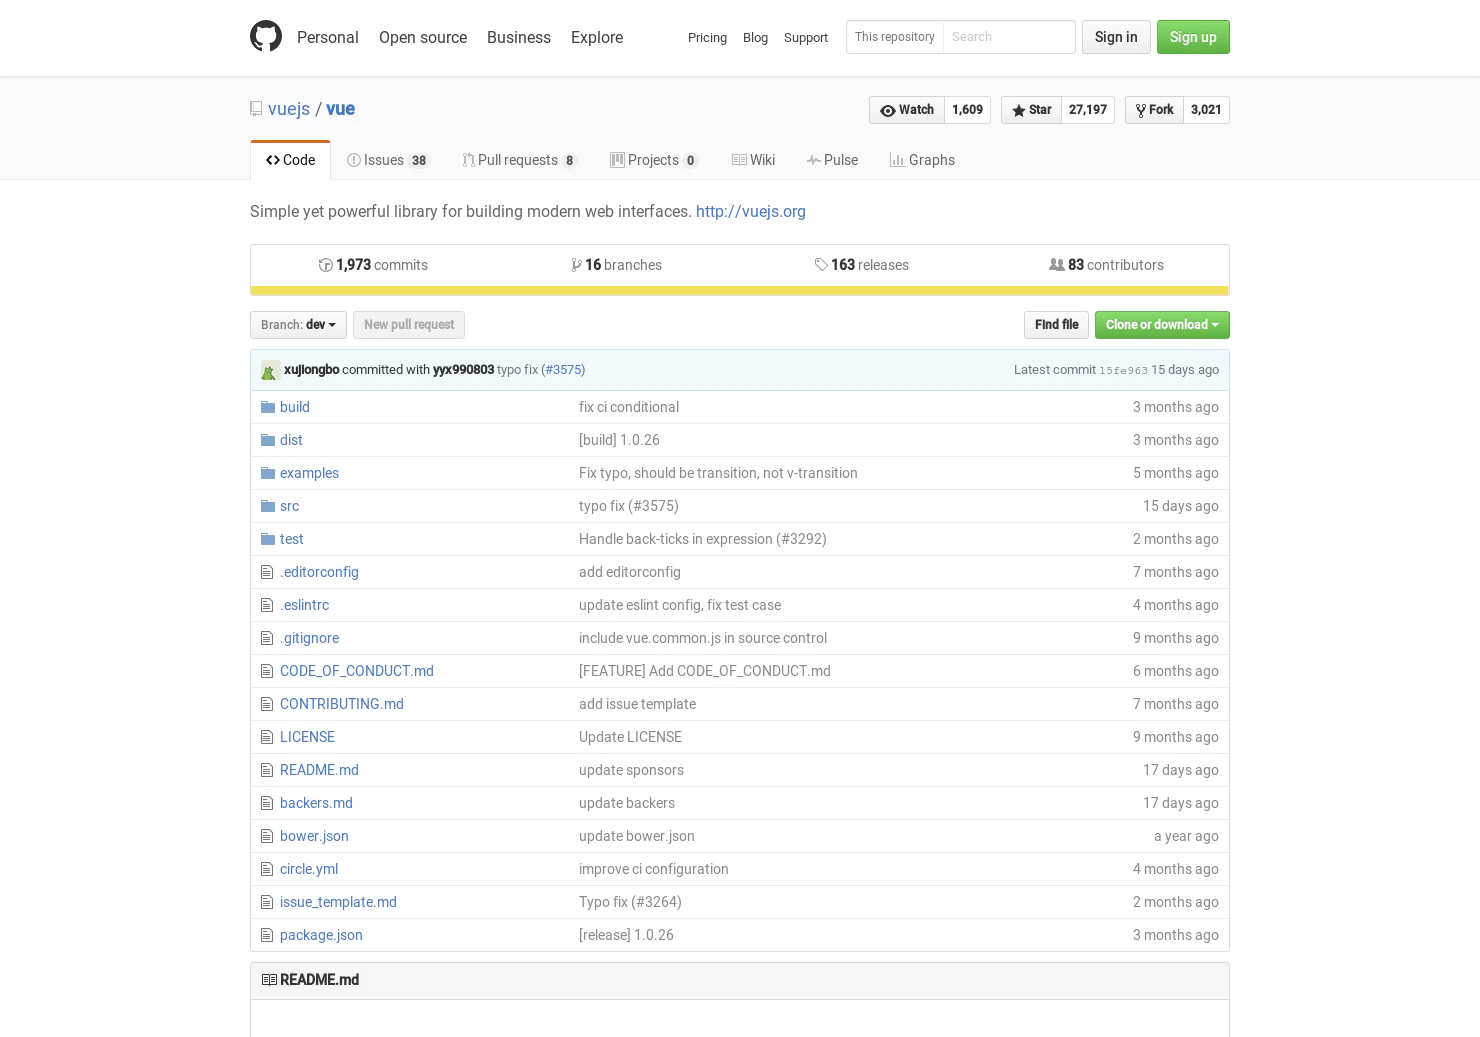Click the branch icon next to 16 branches
Viewport: 1480px width, 1037px height.
(x=577, y=265)
